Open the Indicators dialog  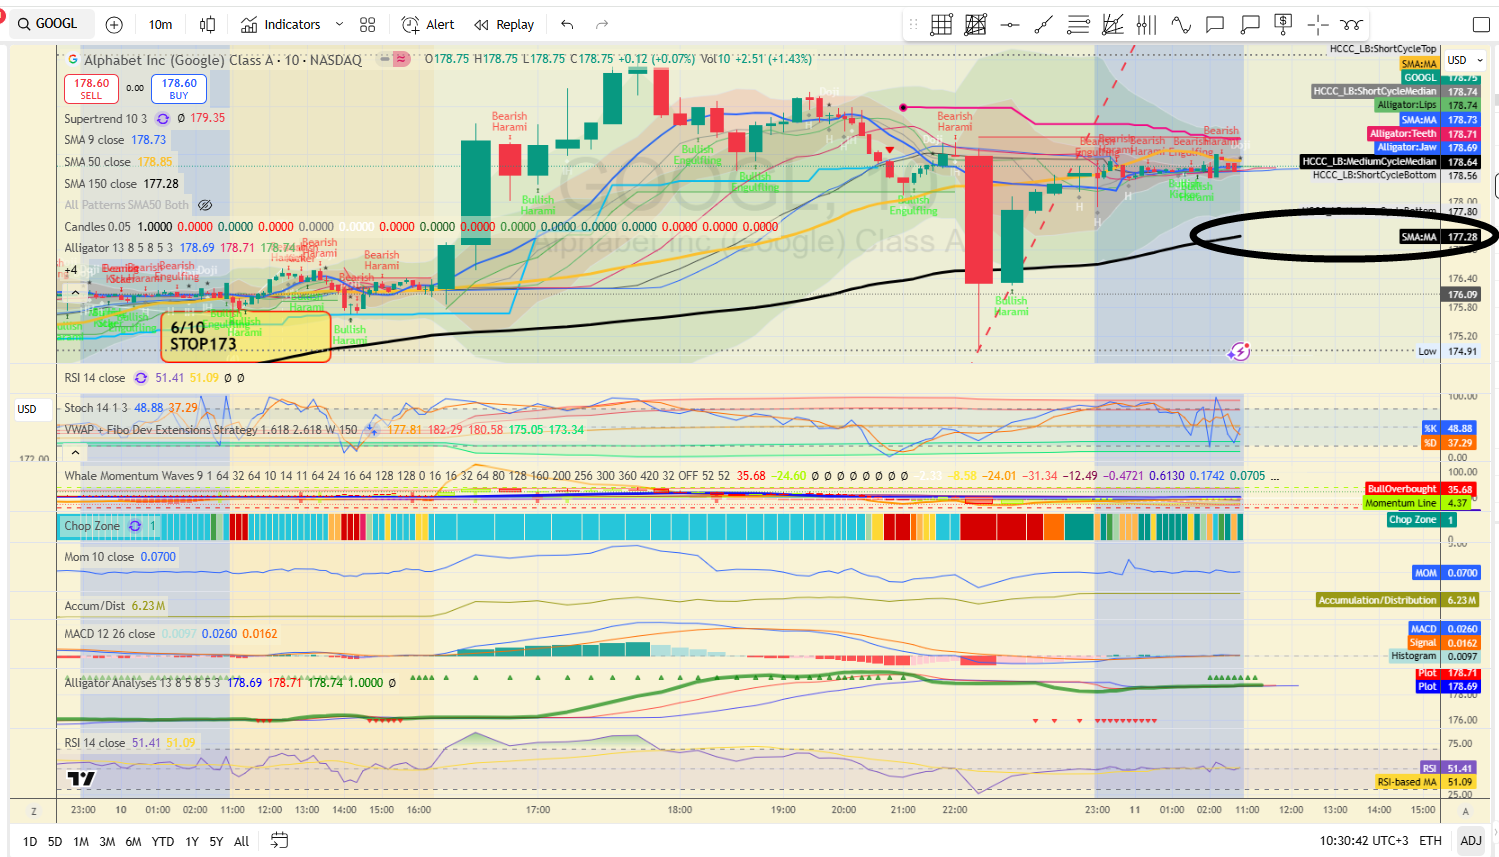pos(281,24)
